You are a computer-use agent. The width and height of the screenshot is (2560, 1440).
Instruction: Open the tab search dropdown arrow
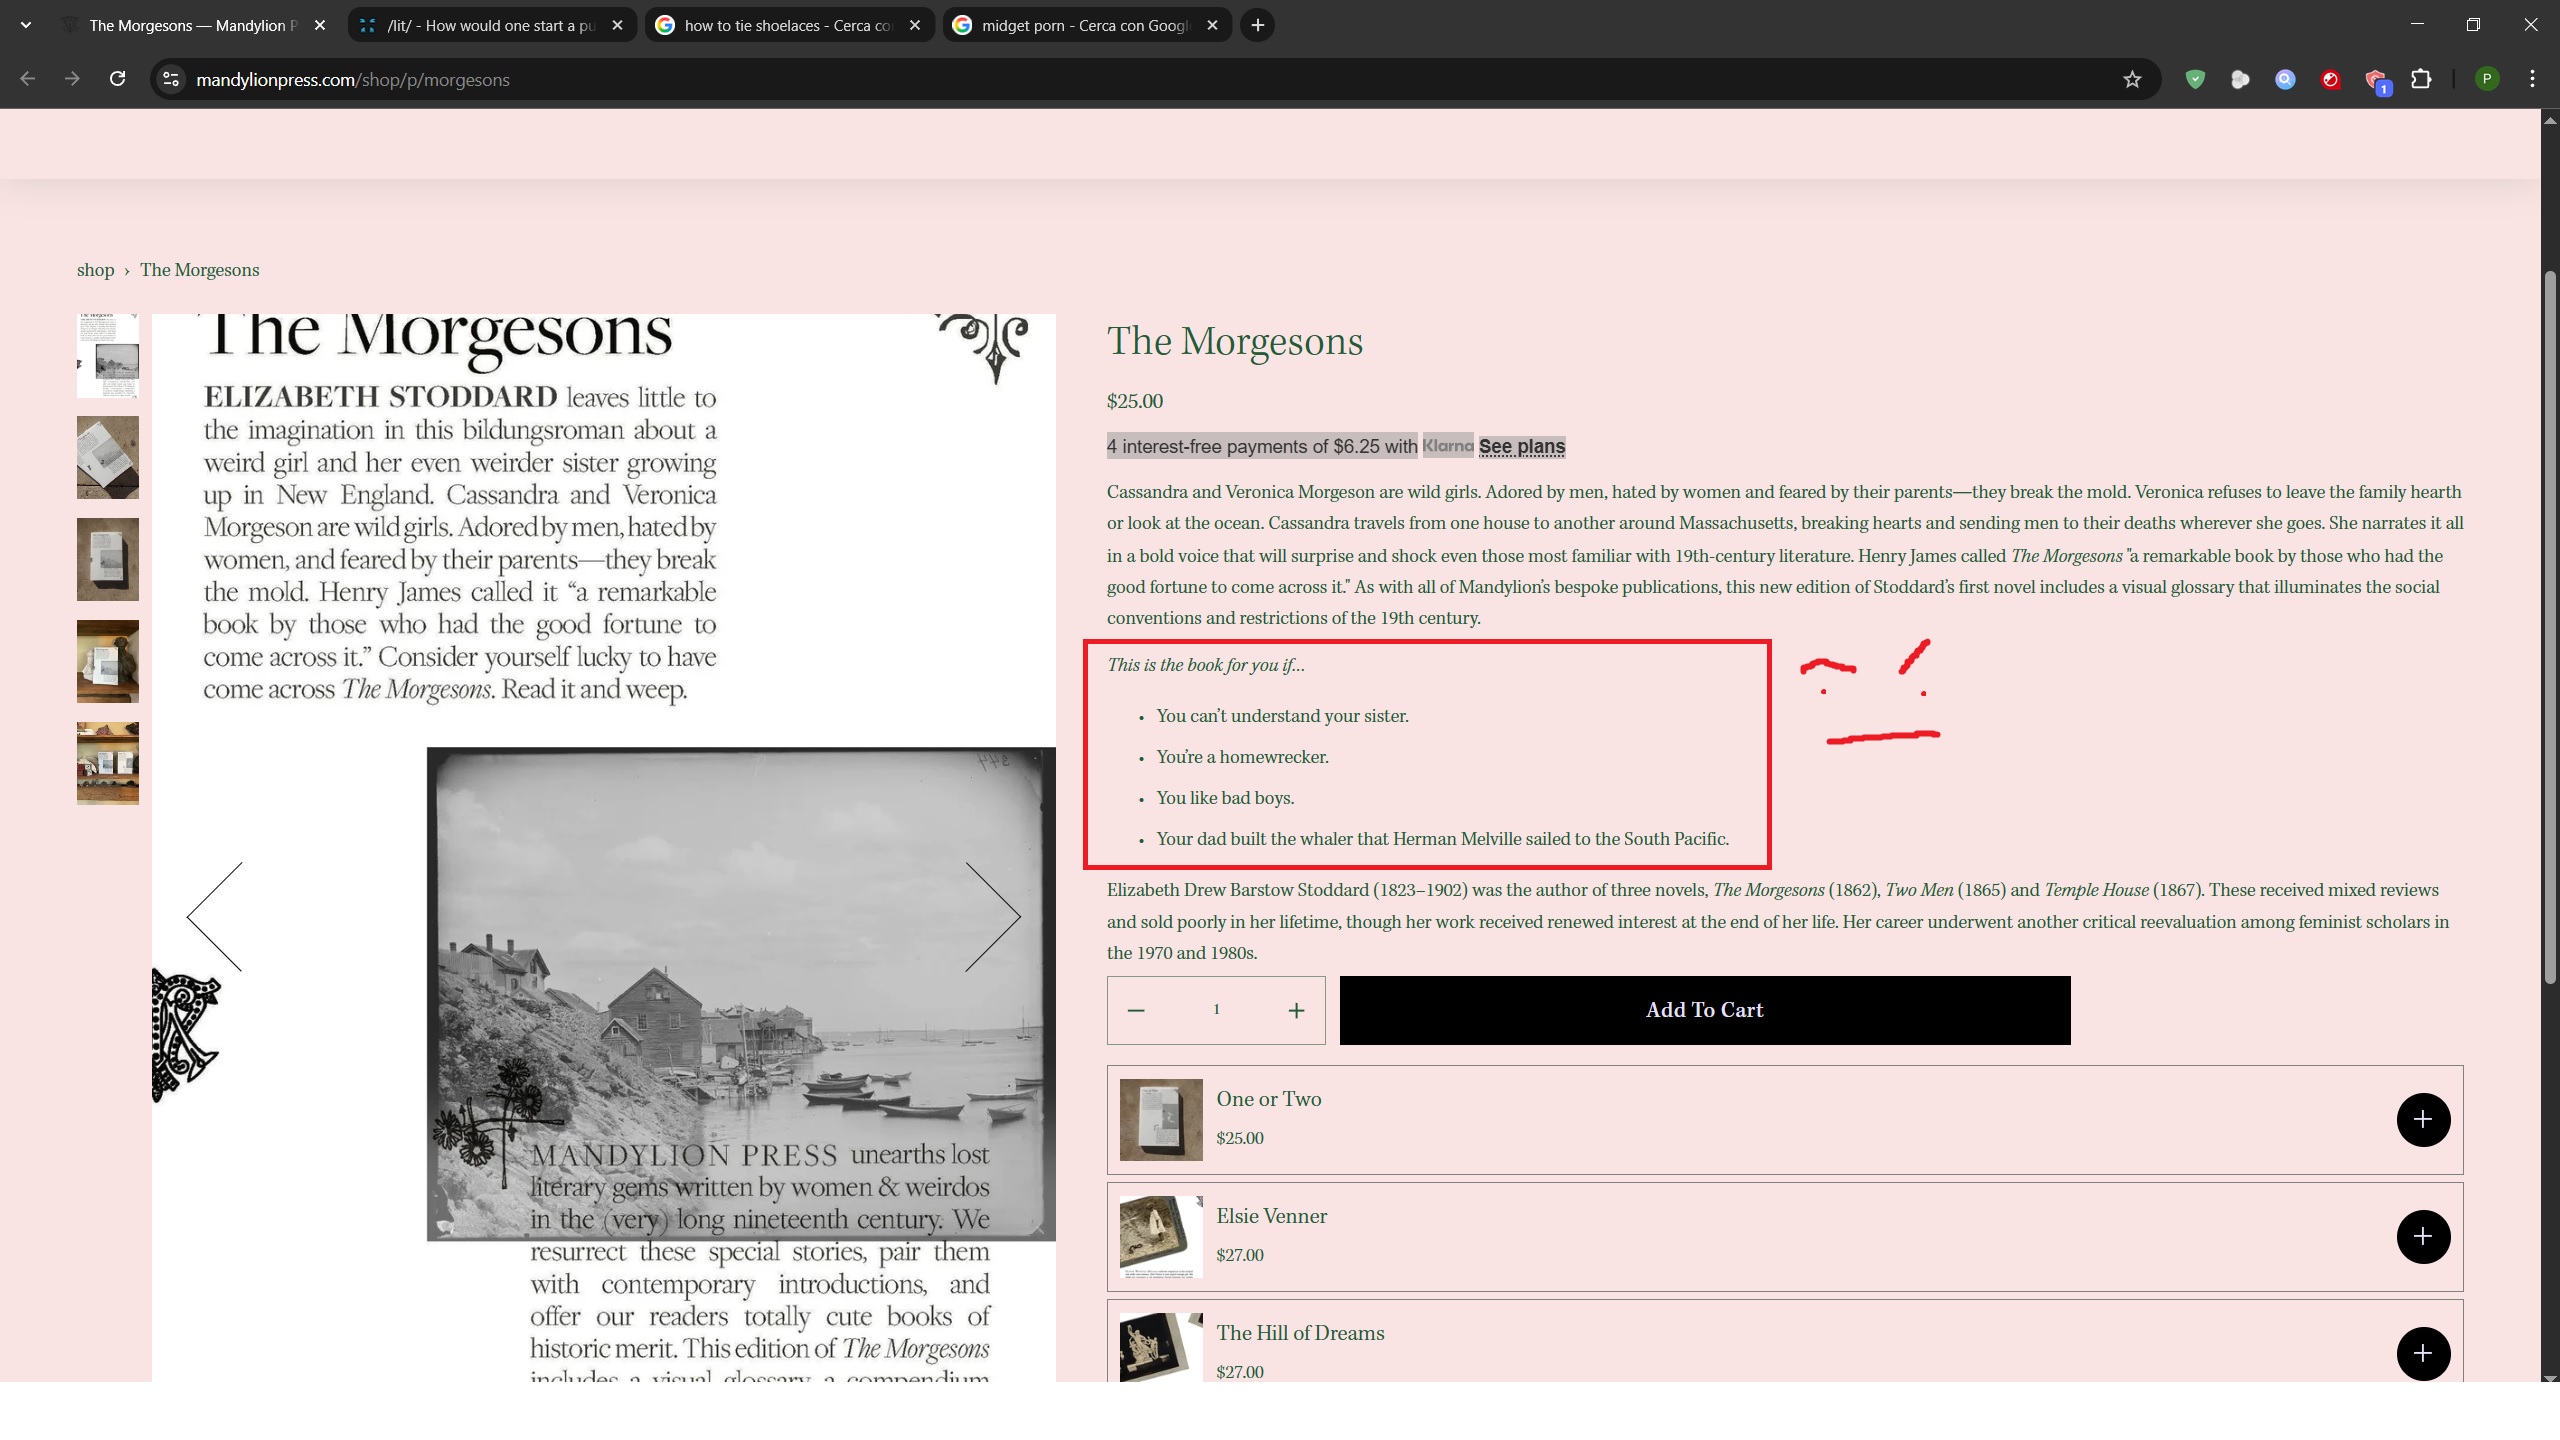click(26, 25)
